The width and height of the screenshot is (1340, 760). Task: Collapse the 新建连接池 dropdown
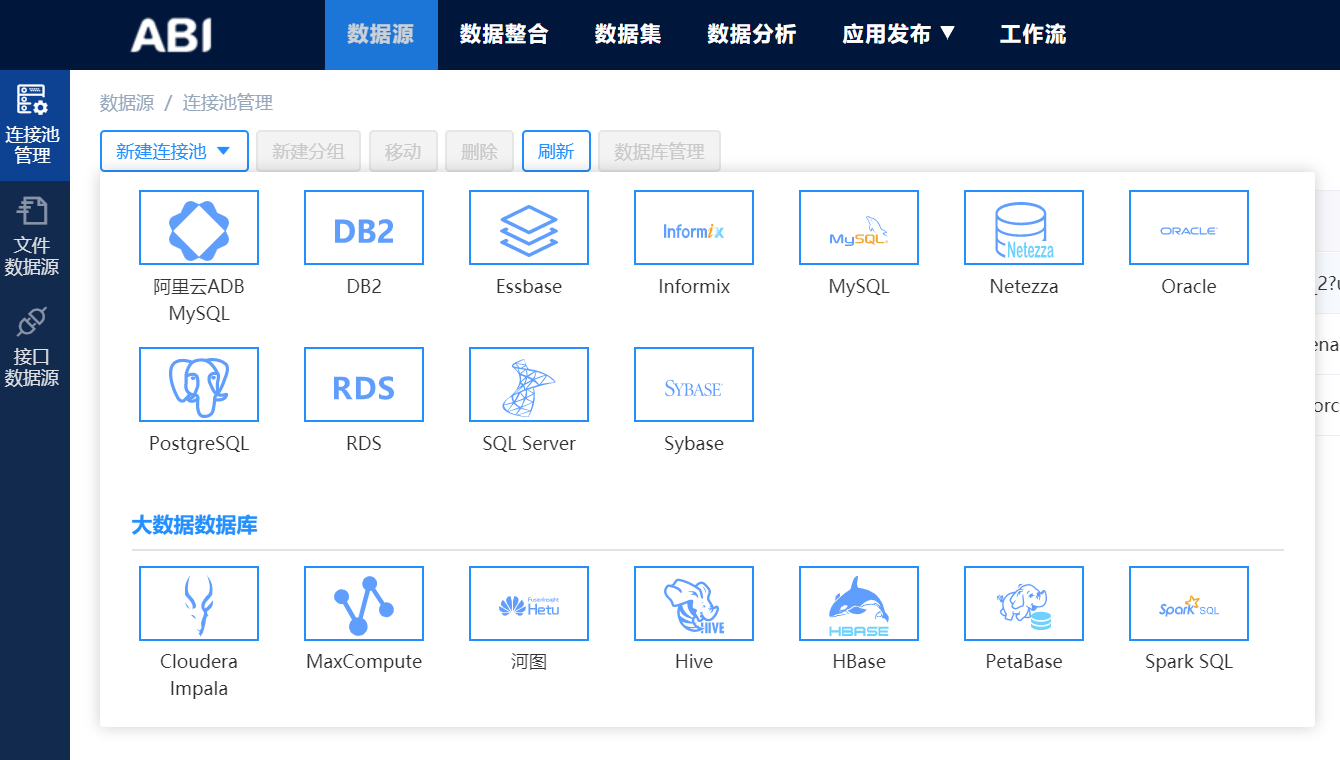click(x=174, y=152)
